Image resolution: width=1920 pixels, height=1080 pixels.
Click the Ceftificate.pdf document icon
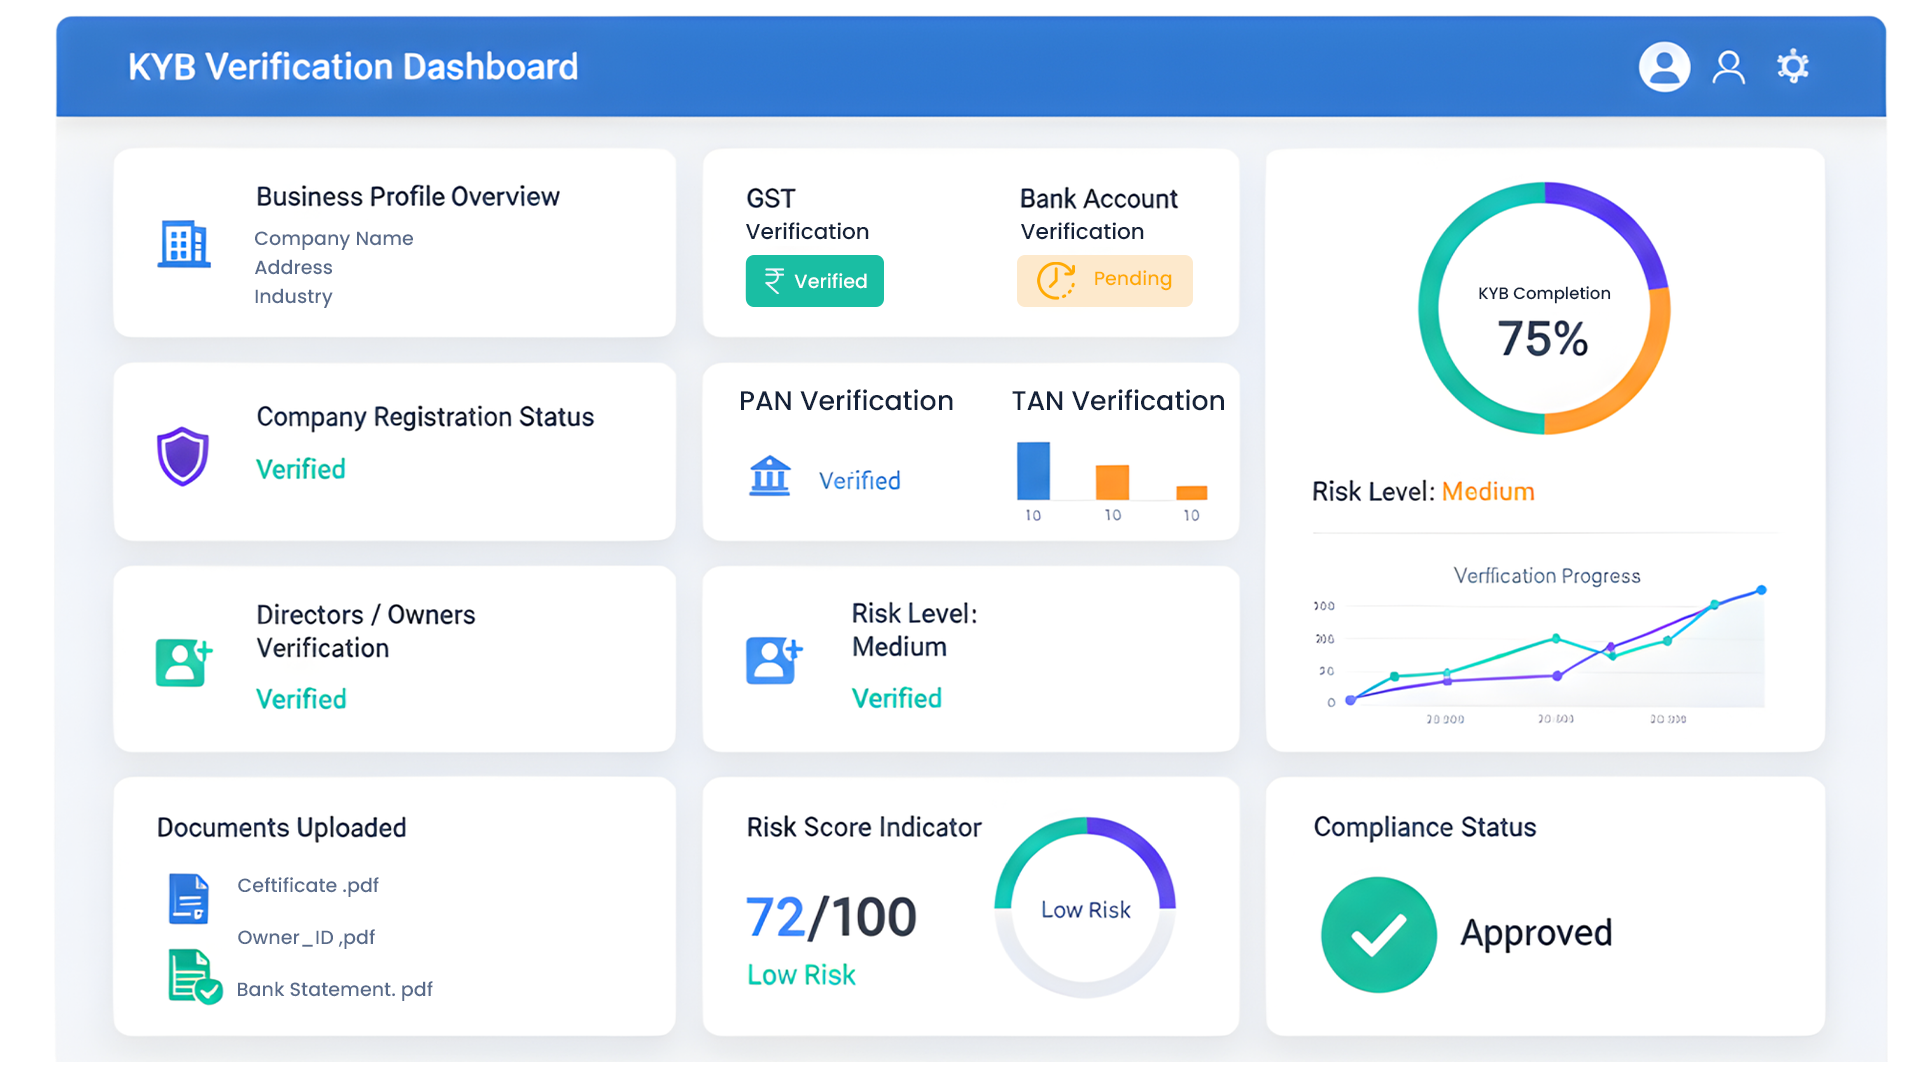[189, 898]
